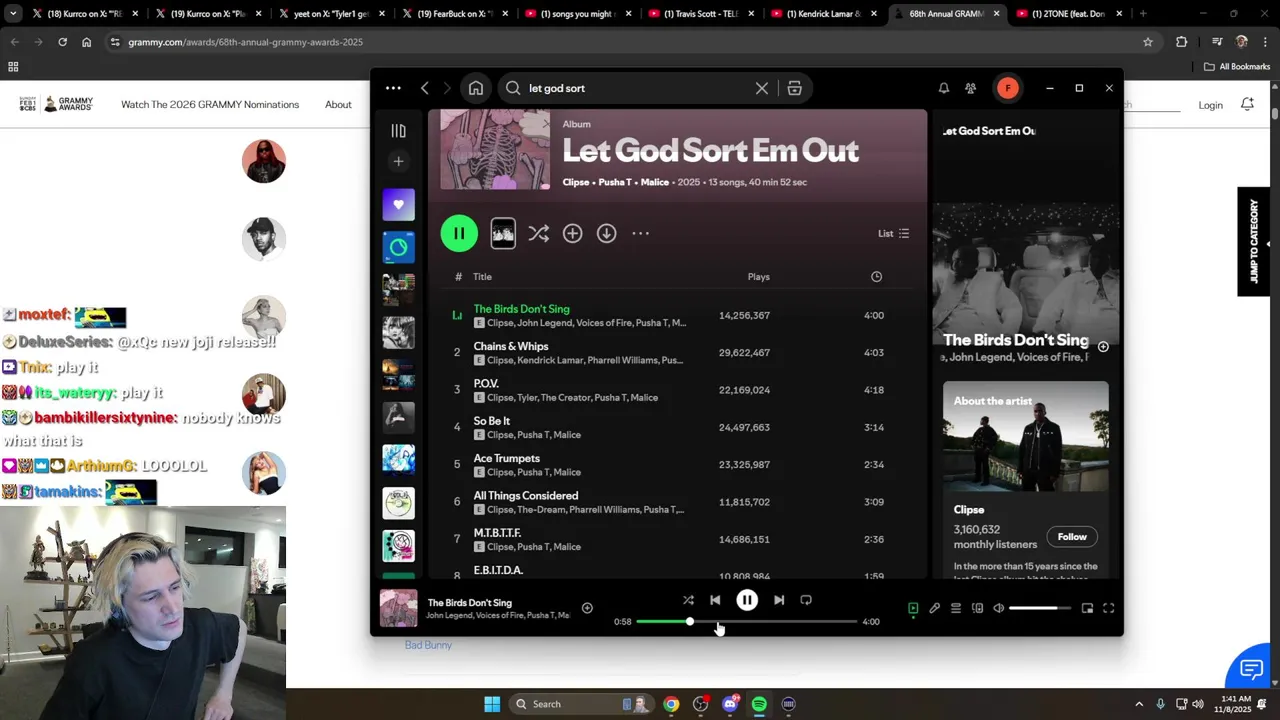
Task: Open Connect to a device
Action: (977, 608)
